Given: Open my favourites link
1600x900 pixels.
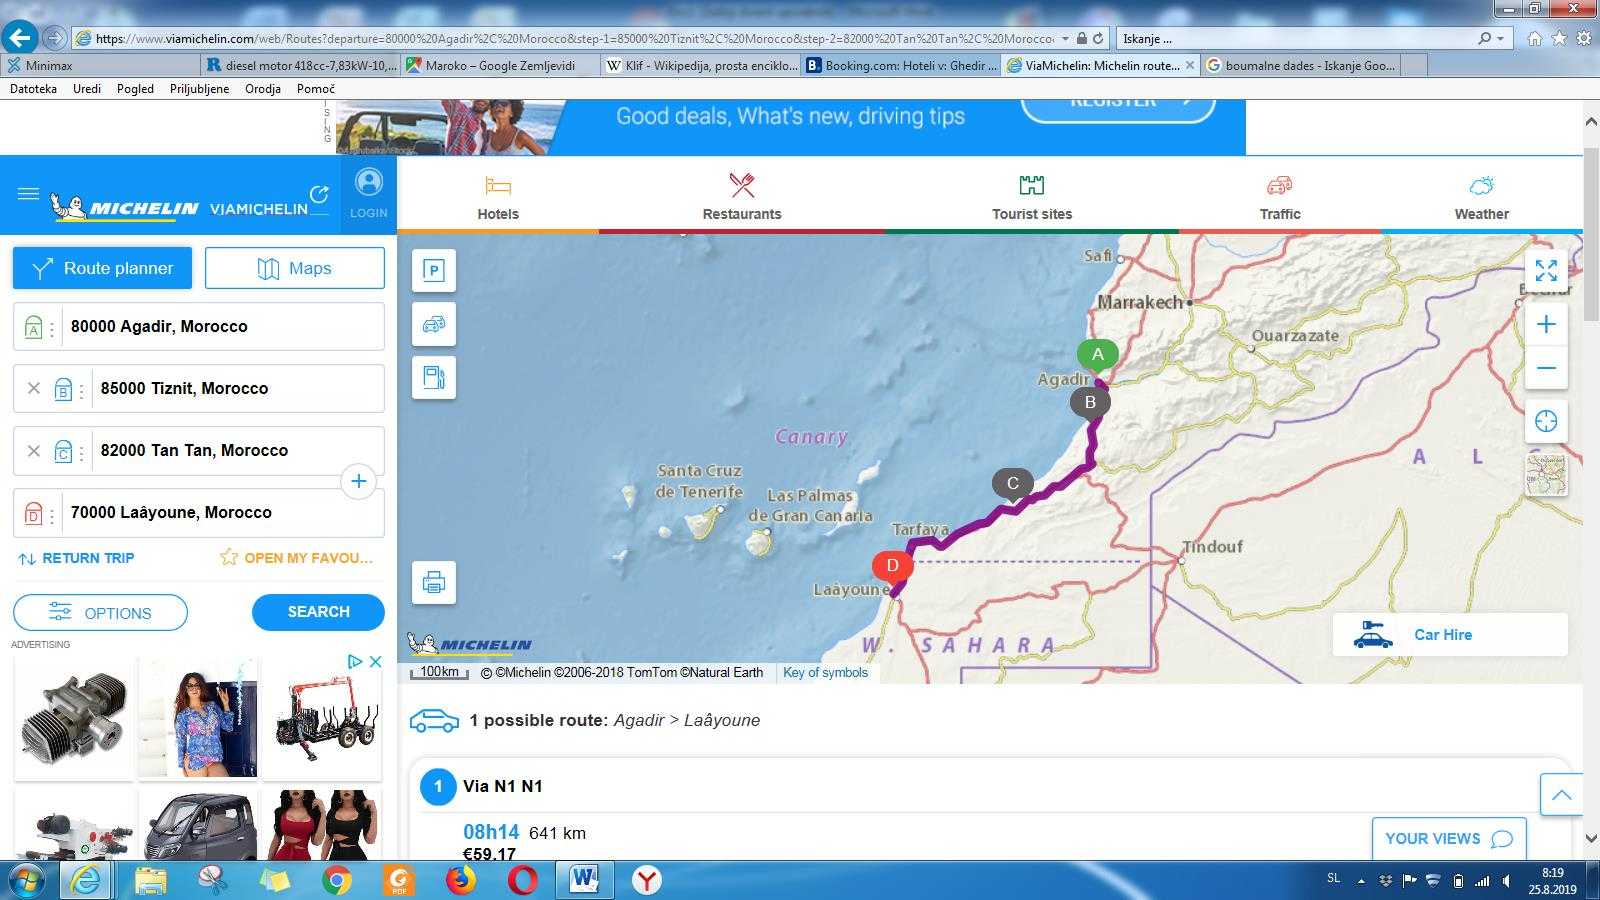Looking at the screenshot, I should click(x=296, y=558).
